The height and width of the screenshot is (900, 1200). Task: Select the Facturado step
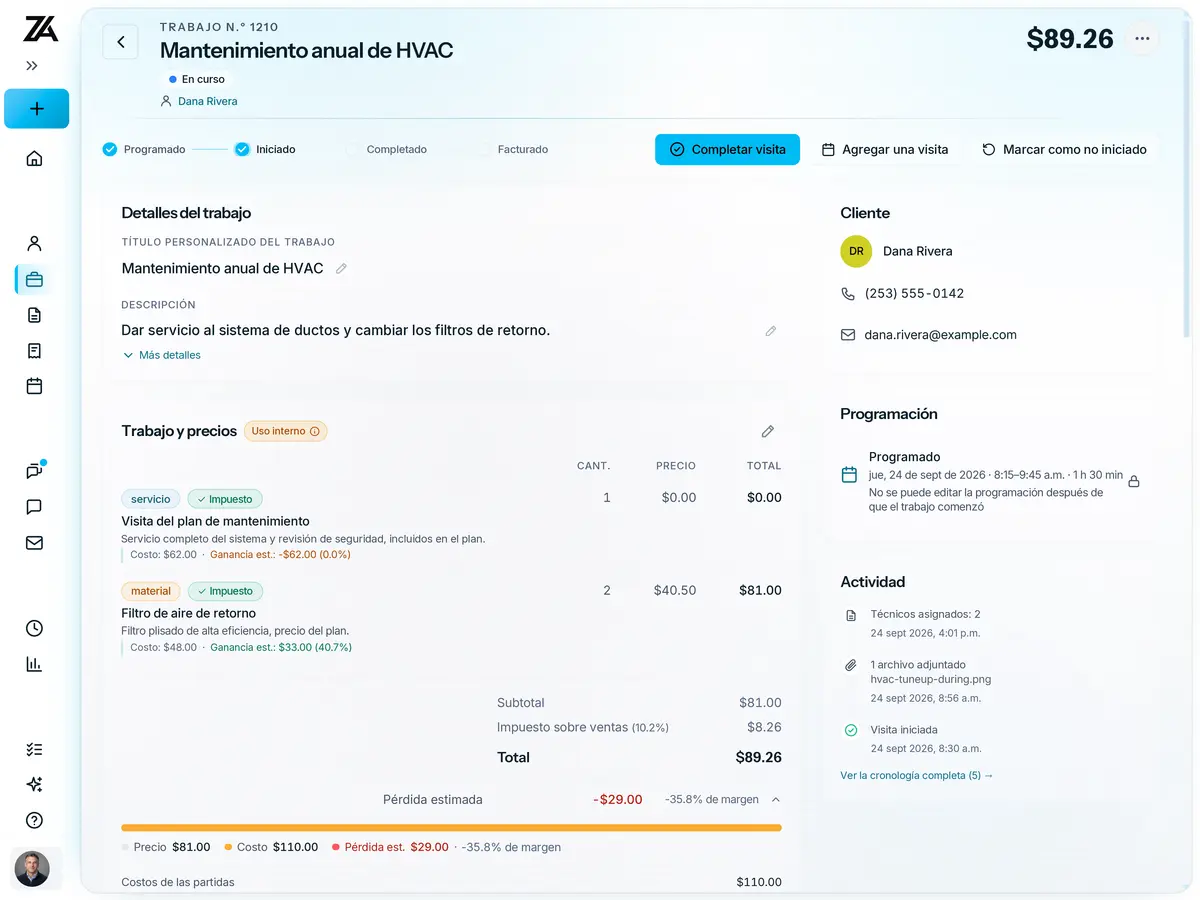(x=513, y=149)
